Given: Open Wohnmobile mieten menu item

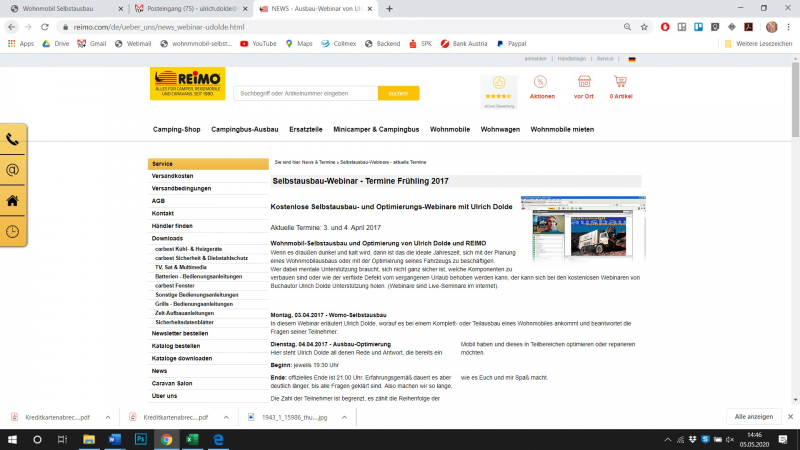Looking at the screenshot, I should [562, 130].
